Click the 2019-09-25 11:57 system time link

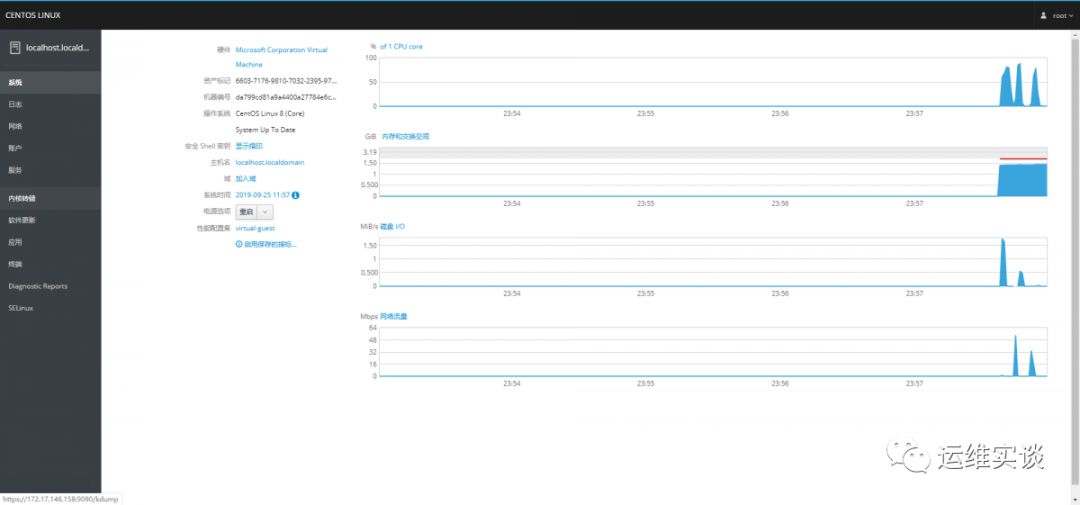tap(262, 195)
